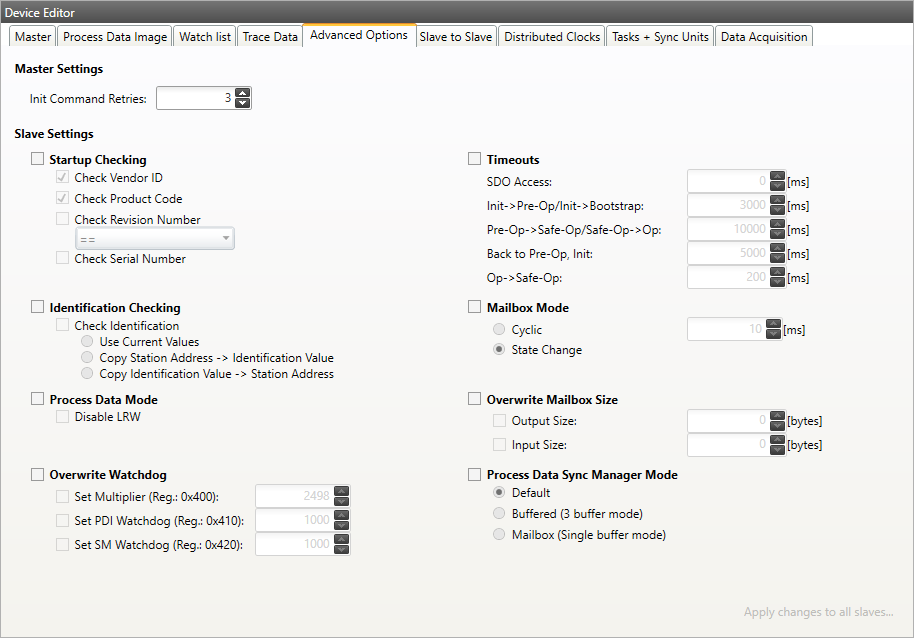The image size is (914, 638).
Task: Enable the Timeouts setting group
Action: pyautogui.click(x=474, y=158)
